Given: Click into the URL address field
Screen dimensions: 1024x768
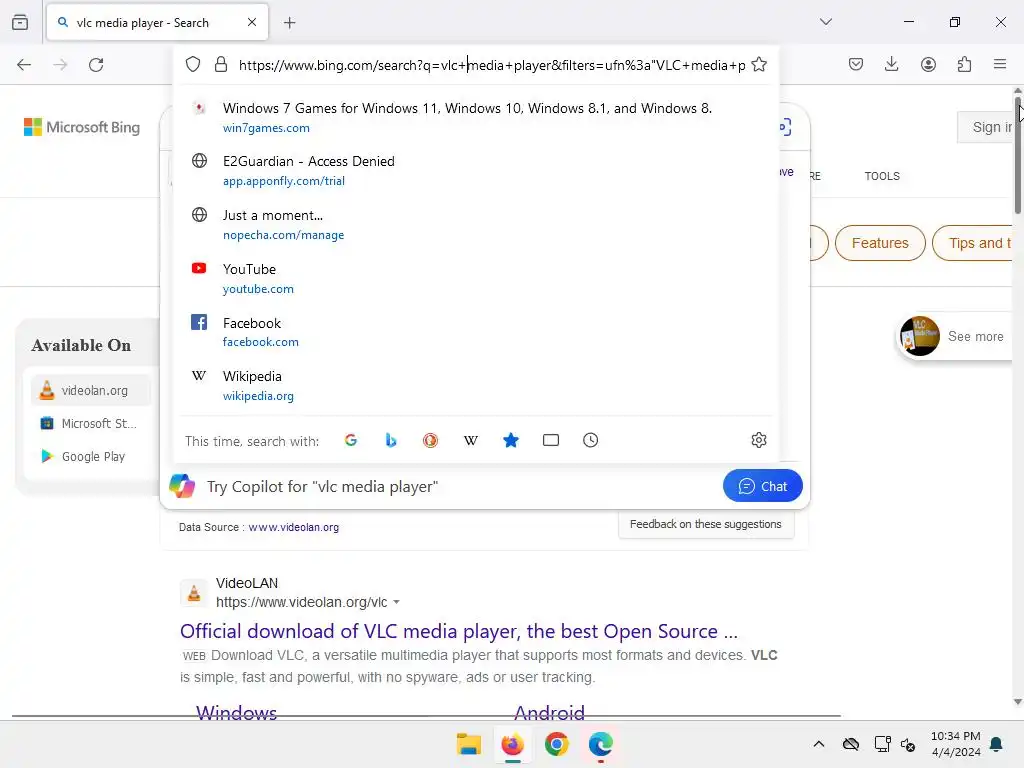Looking at the screenshot, I should (x=491, y=65).
